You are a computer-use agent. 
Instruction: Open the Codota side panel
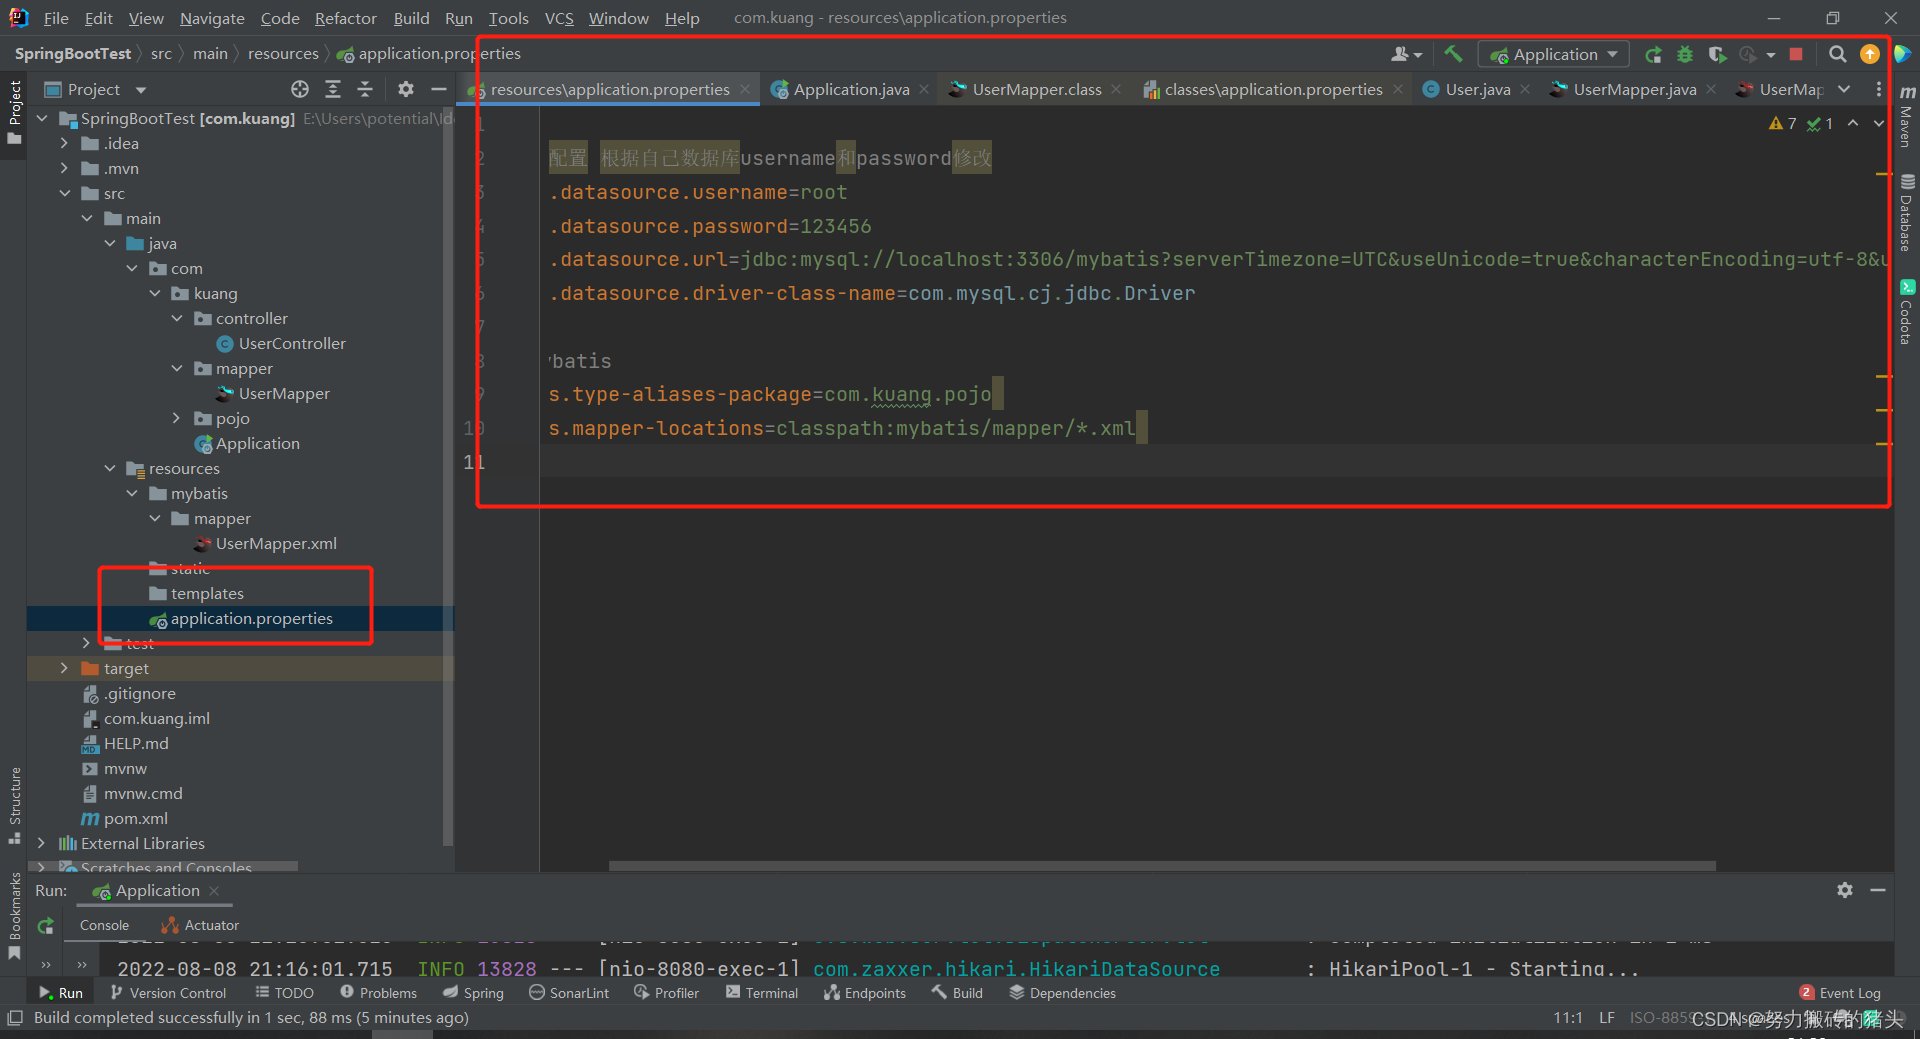coord(1907,312)
